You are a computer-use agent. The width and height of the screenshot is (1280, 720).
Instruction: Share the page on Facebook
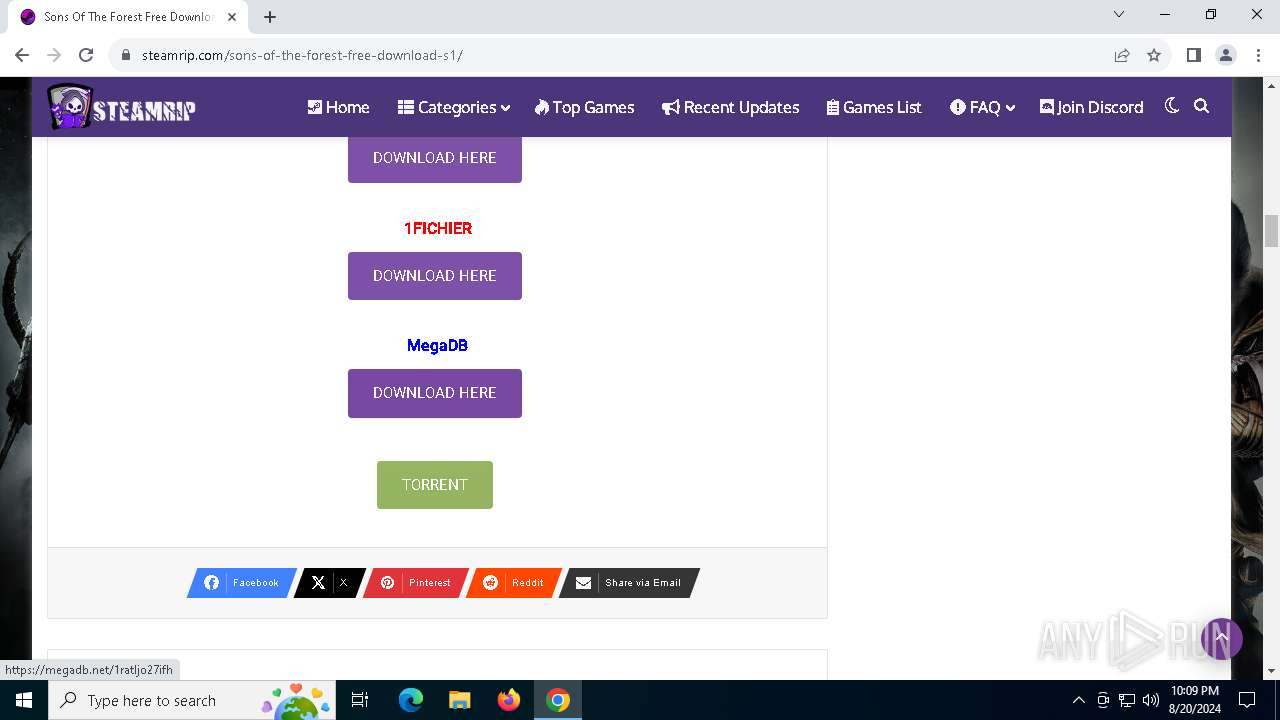click(x=242, y=583)
